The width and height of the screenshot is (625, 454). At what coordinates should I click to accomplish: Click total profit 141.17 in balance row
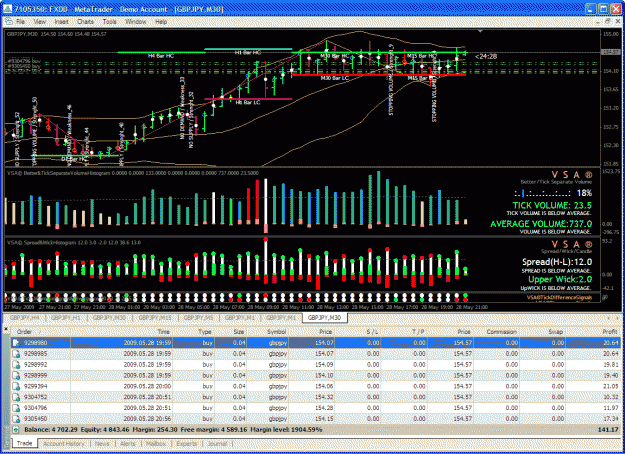[x=609, y=430]
